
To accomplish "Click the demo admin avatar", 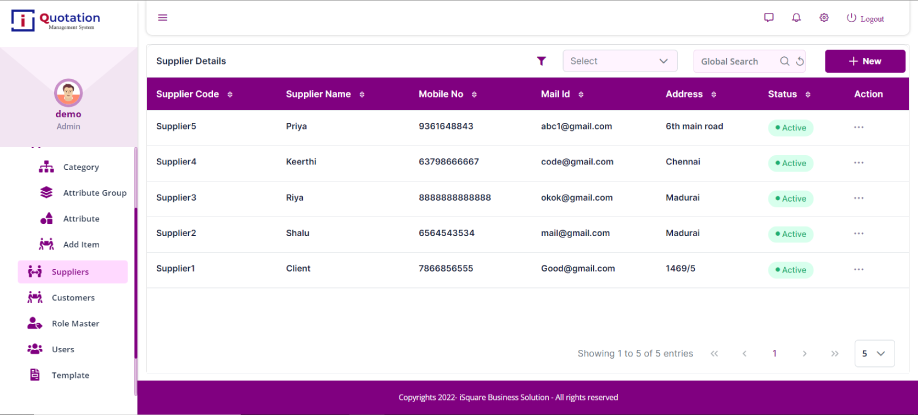I will click(x=68, y=93).
